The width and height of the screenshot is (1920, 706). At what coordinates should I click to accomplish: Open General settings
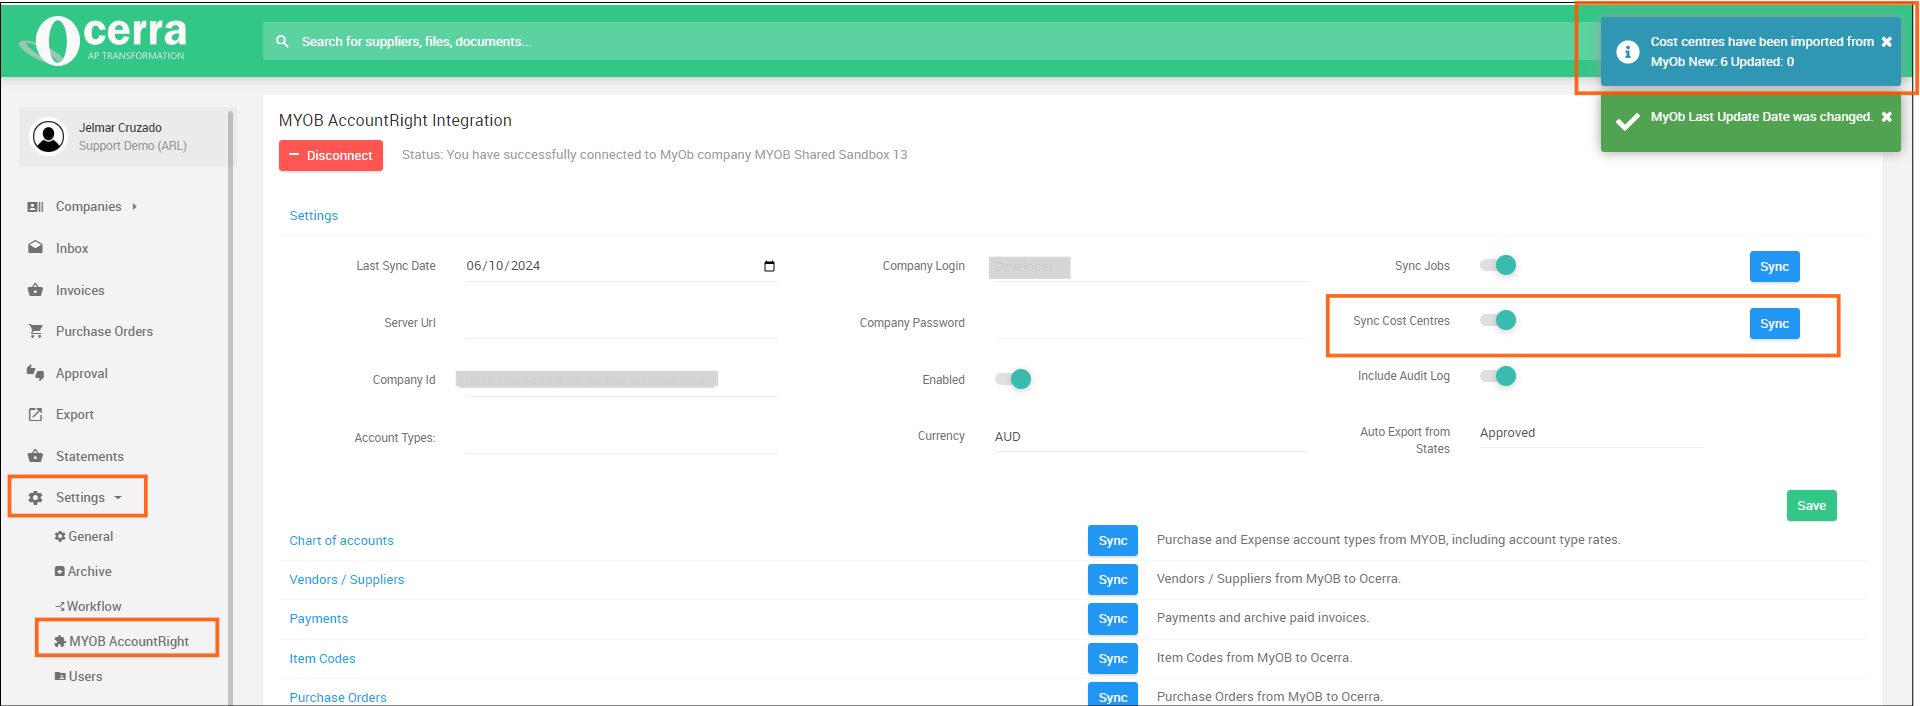90,537
